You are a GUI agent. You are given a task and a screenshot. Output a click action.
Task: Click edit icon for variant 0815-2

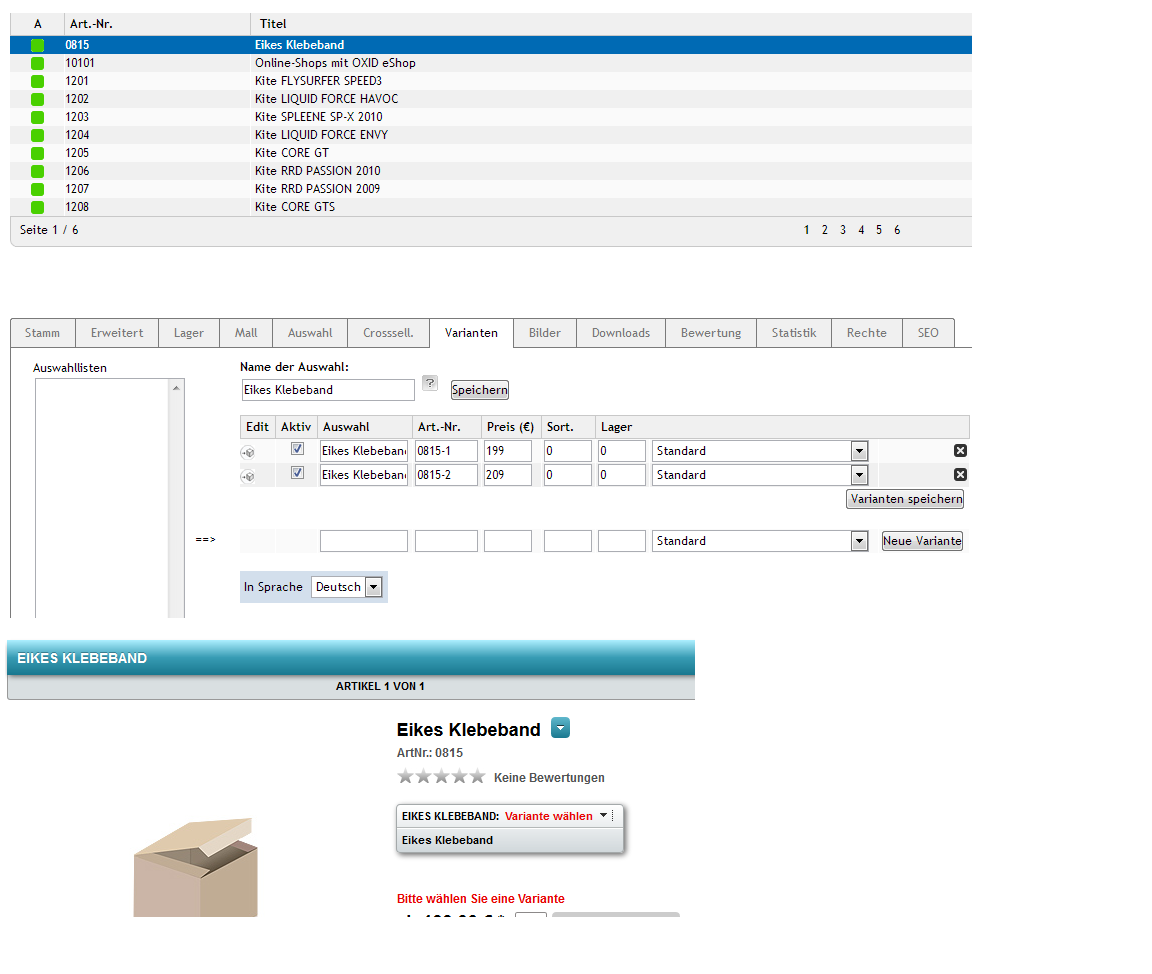(x=247, y=476)
